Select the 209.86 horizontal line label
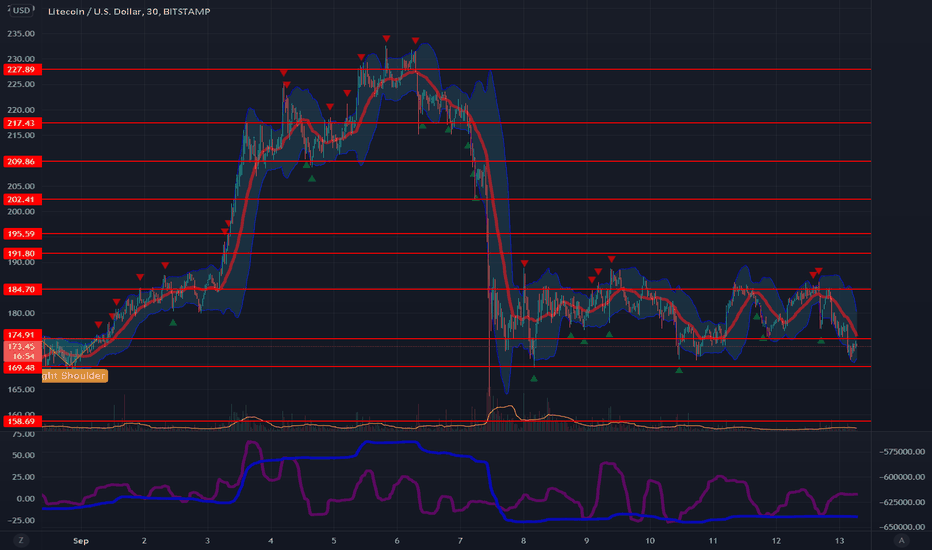 click(x=21, y=162)
